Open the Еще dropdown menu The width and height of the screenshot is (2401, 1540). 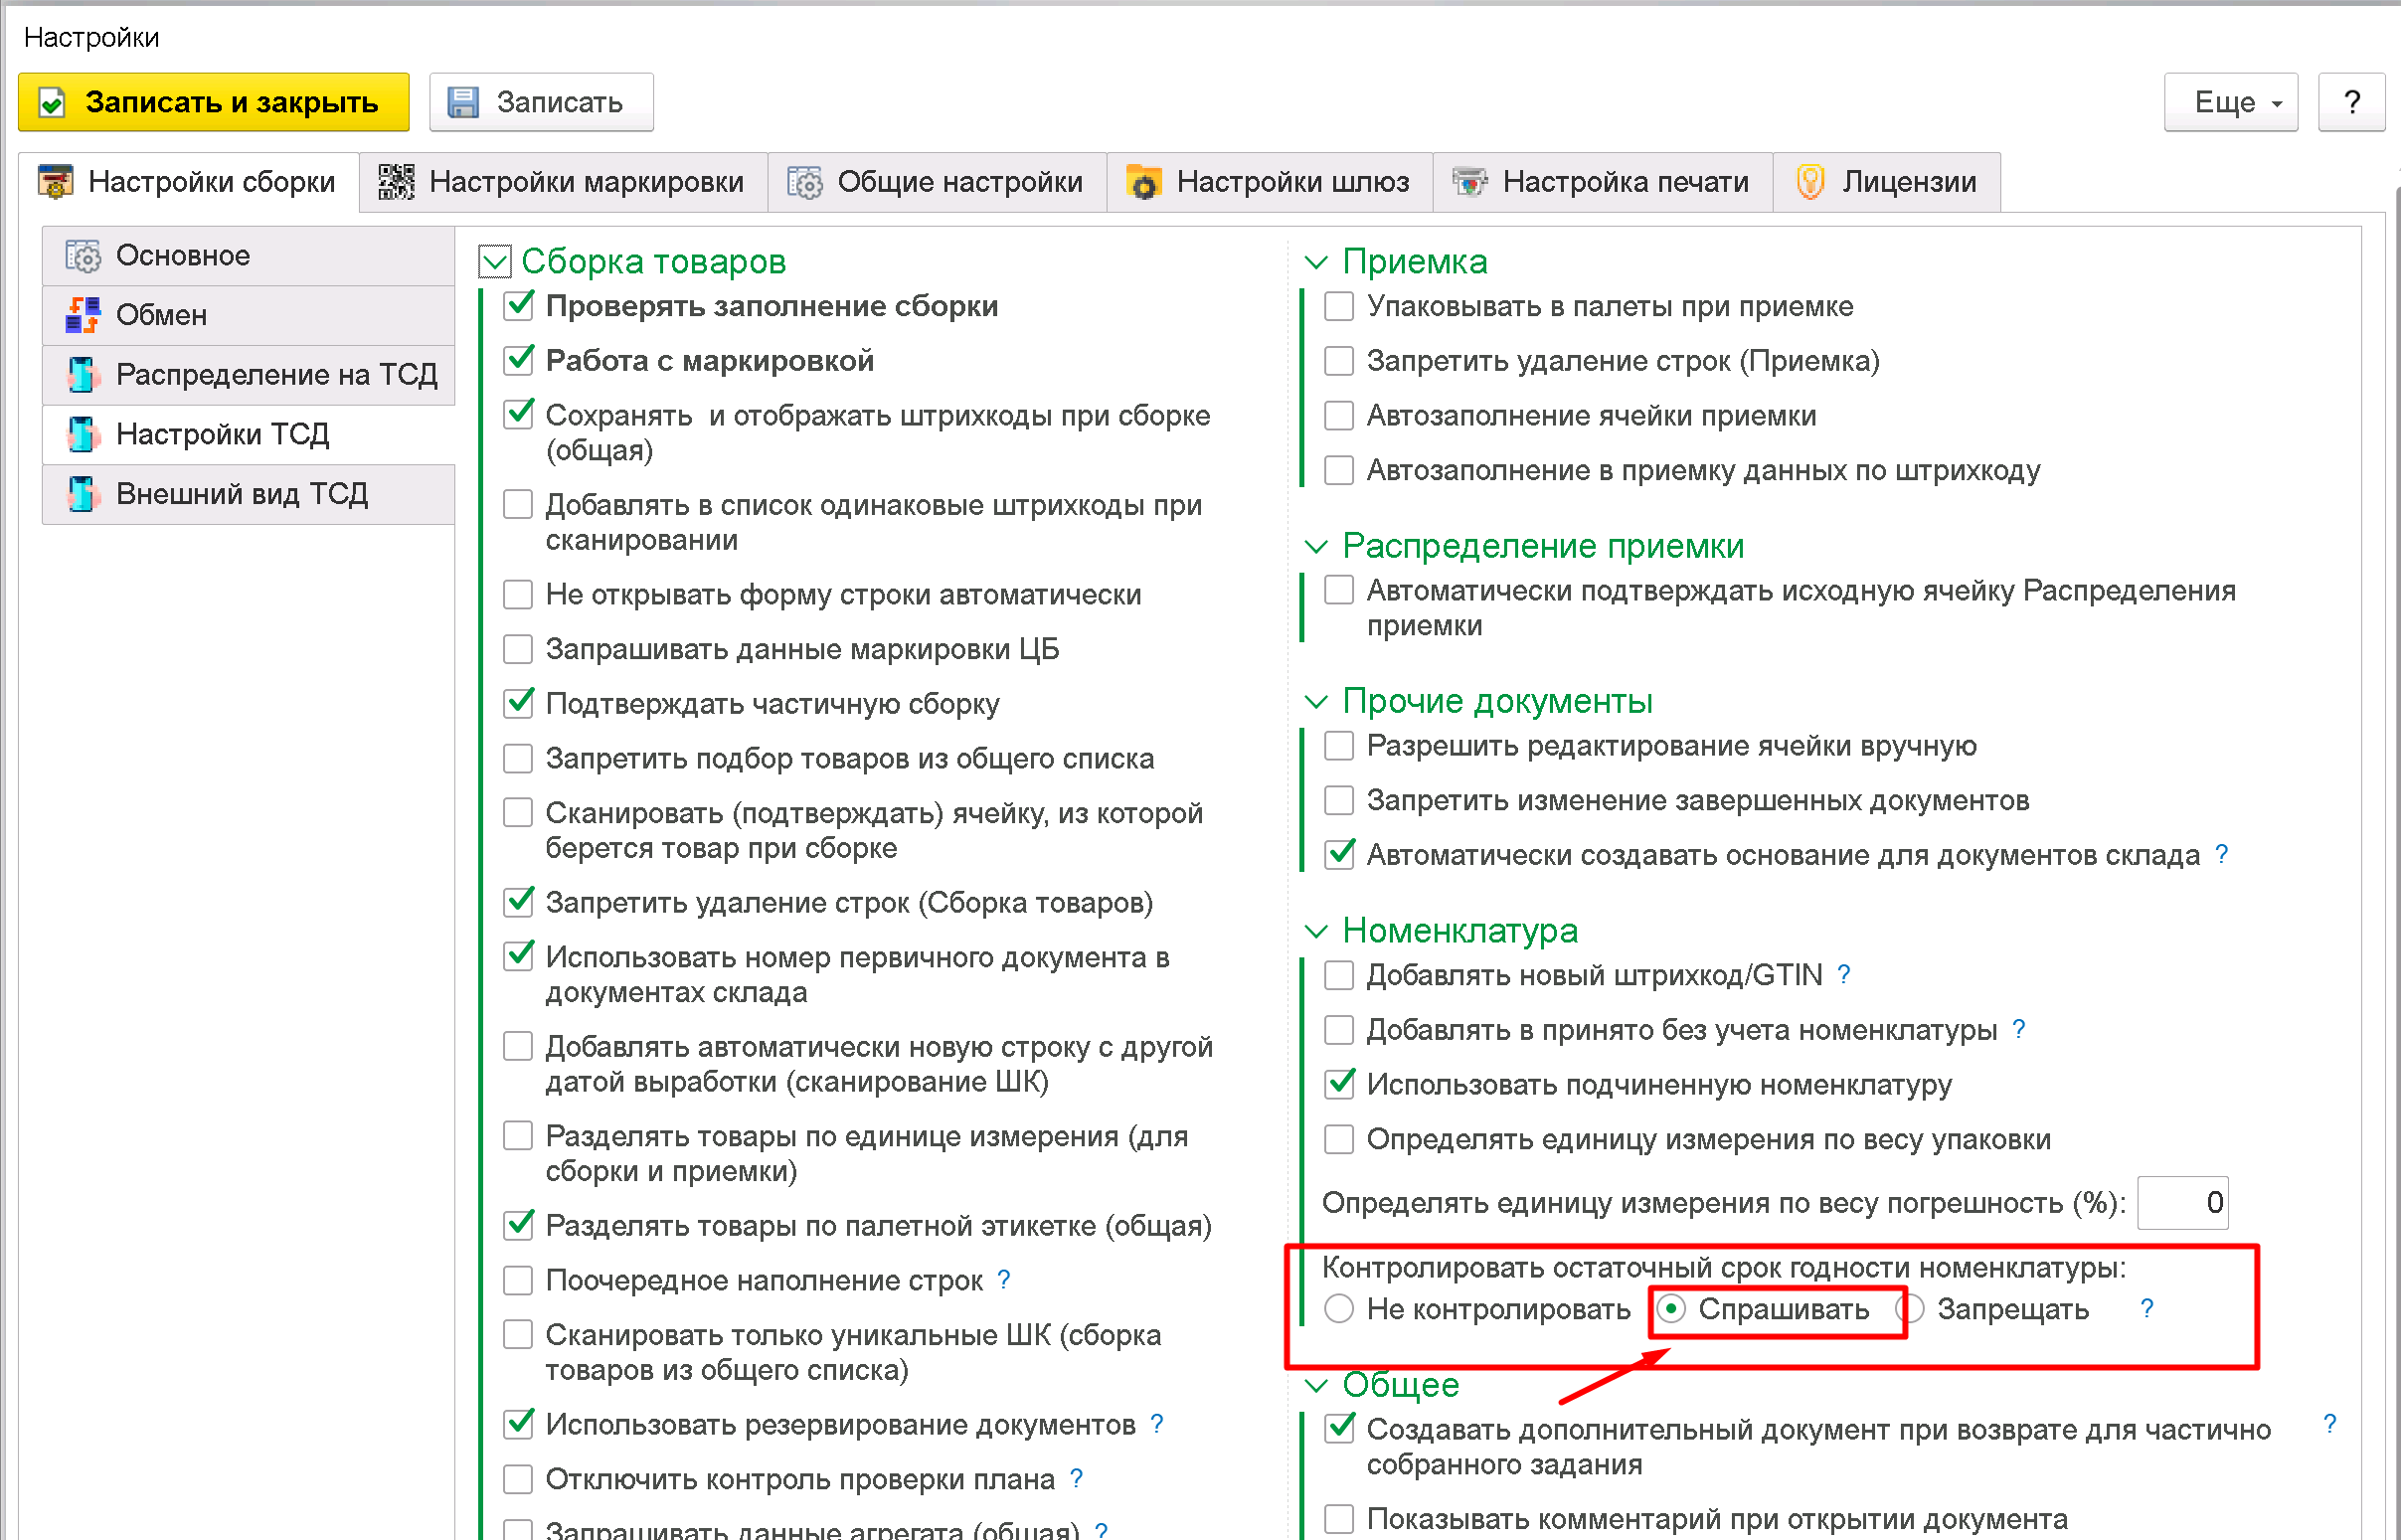click(2229, 102)
